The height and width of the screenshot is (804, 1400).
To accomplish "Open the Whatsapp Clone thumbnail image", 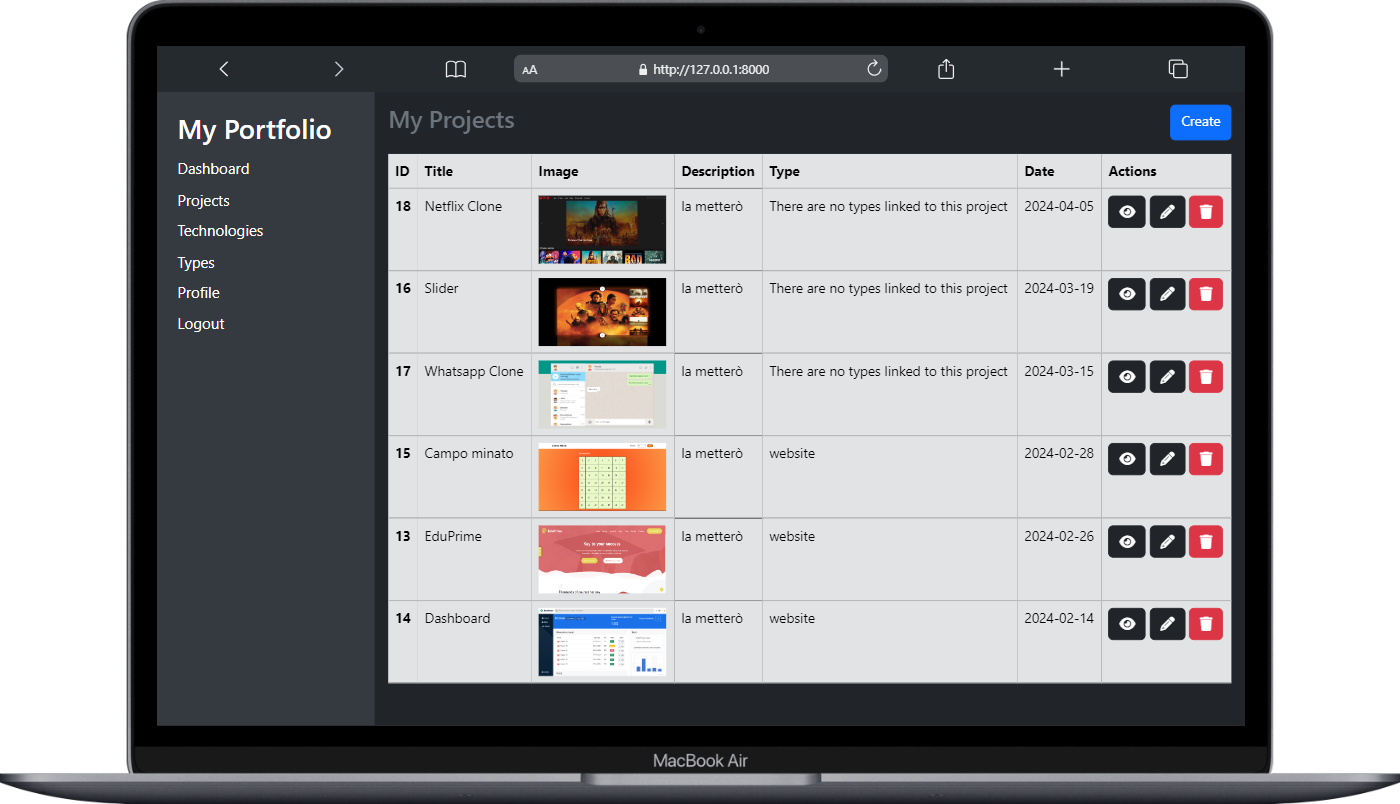I will point(602,395).
